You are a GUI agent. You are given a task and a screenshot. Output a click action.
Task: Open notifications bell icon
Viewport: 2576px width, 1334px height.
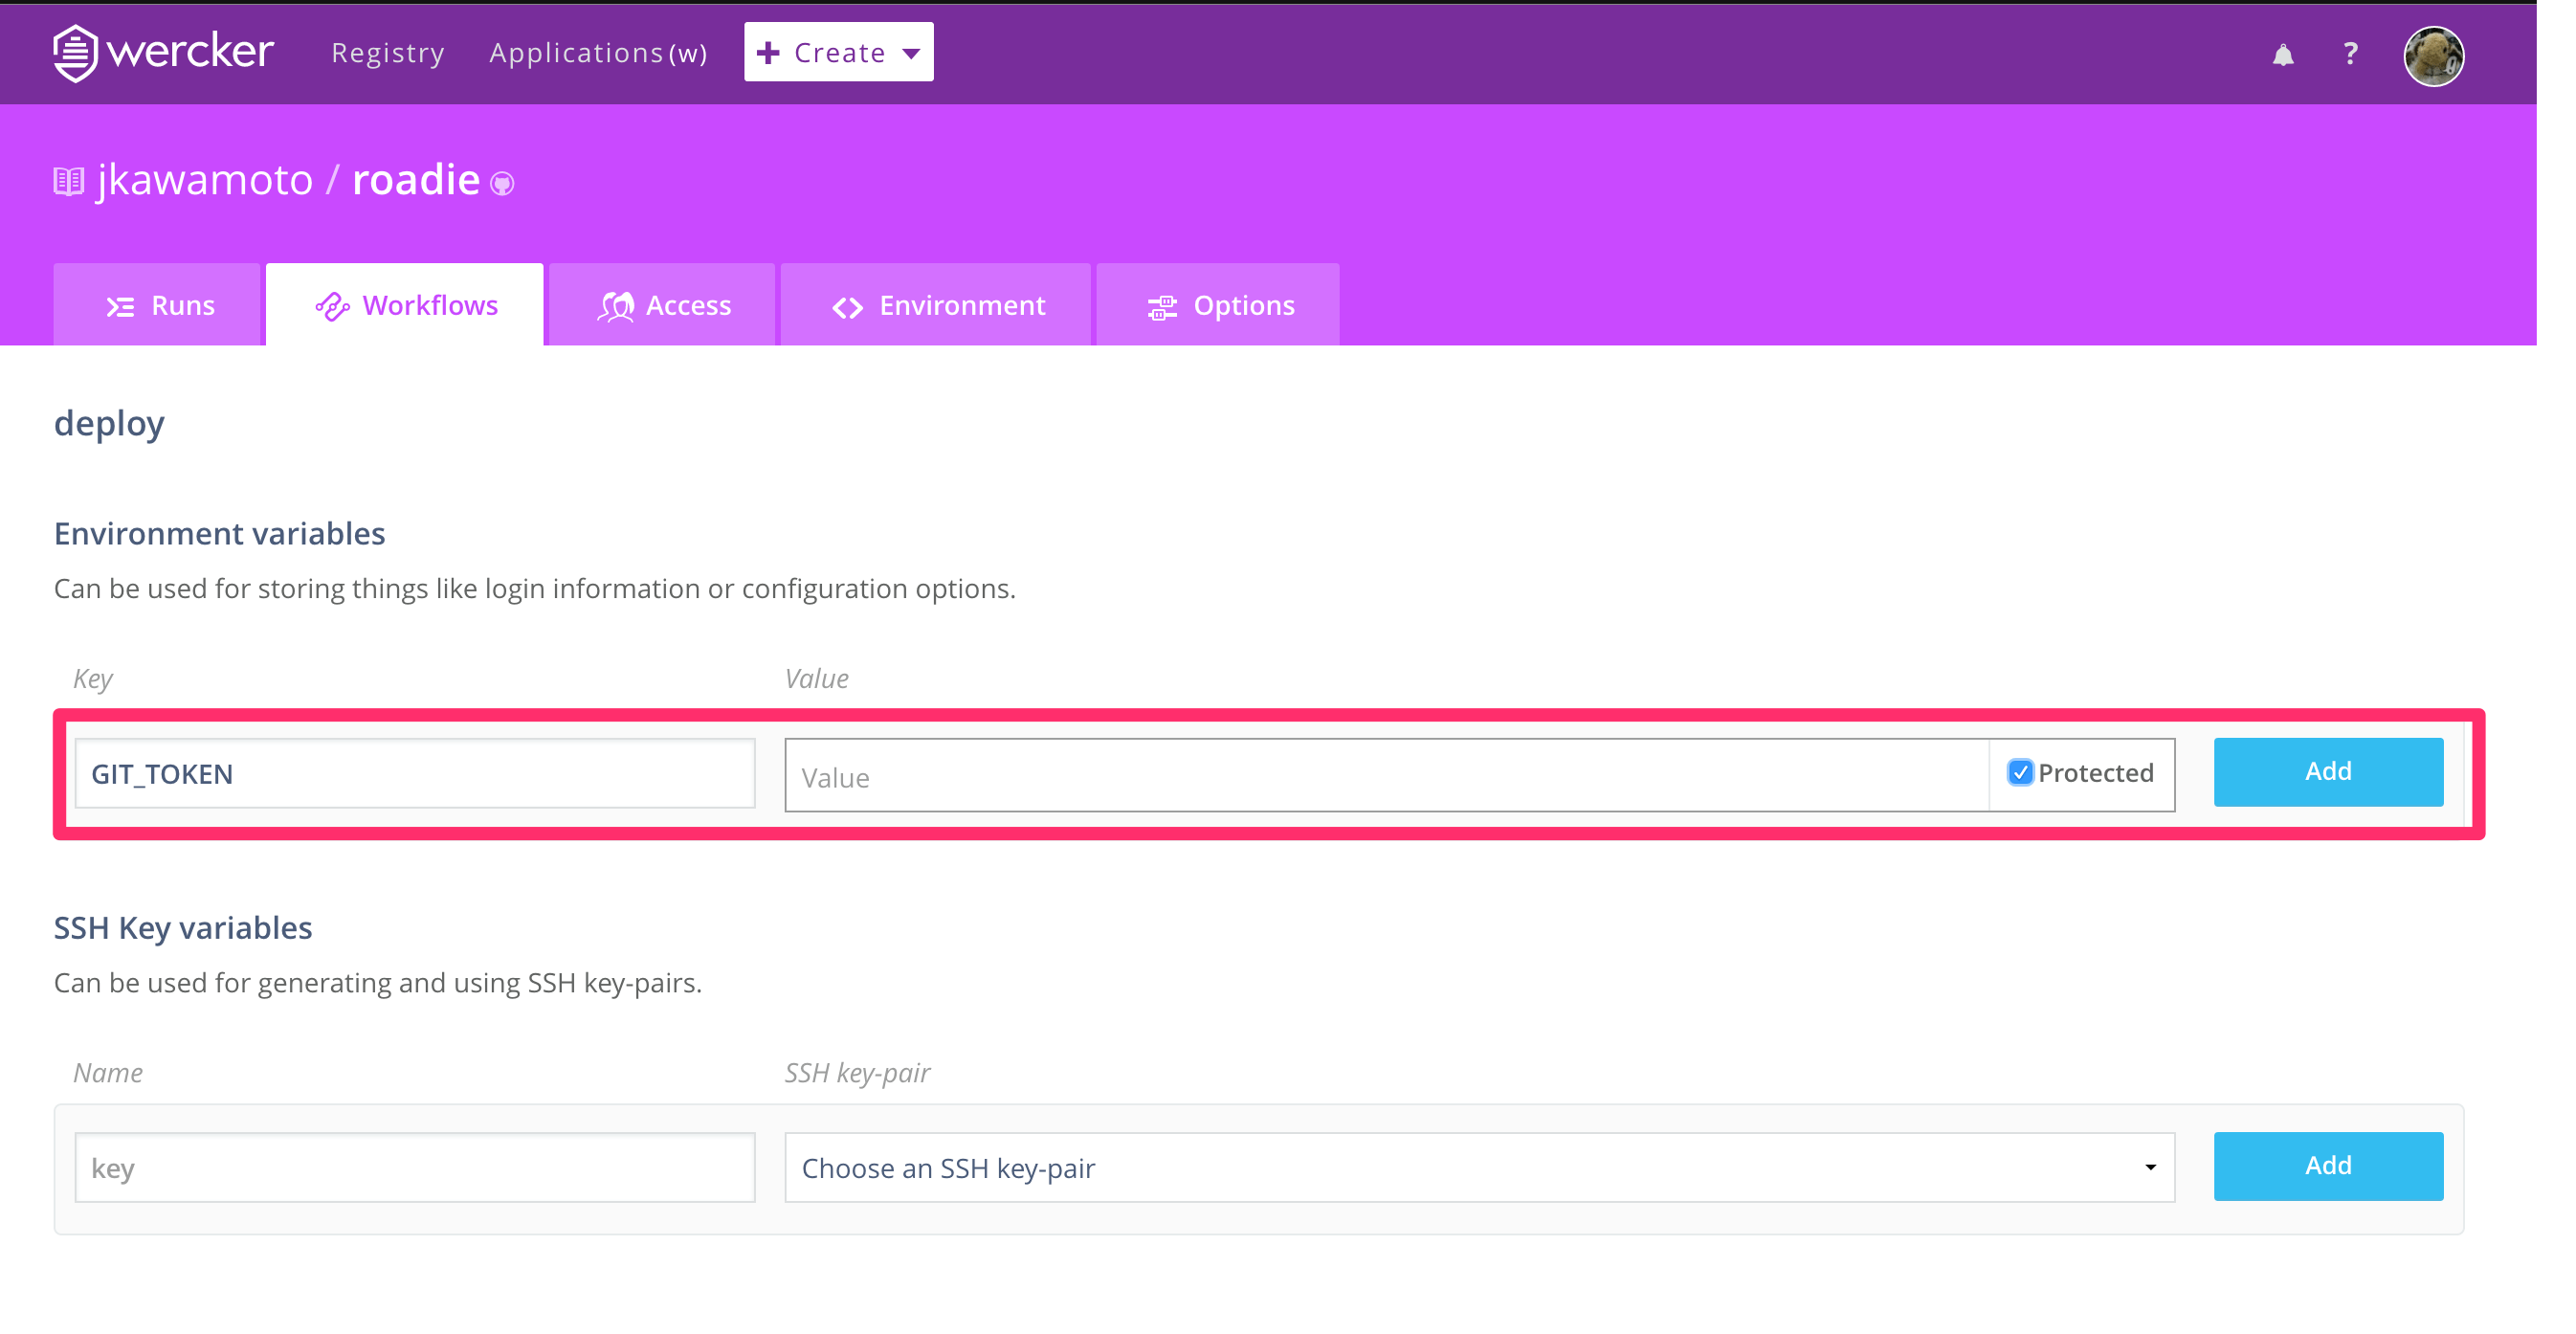tap(2282, 54)
